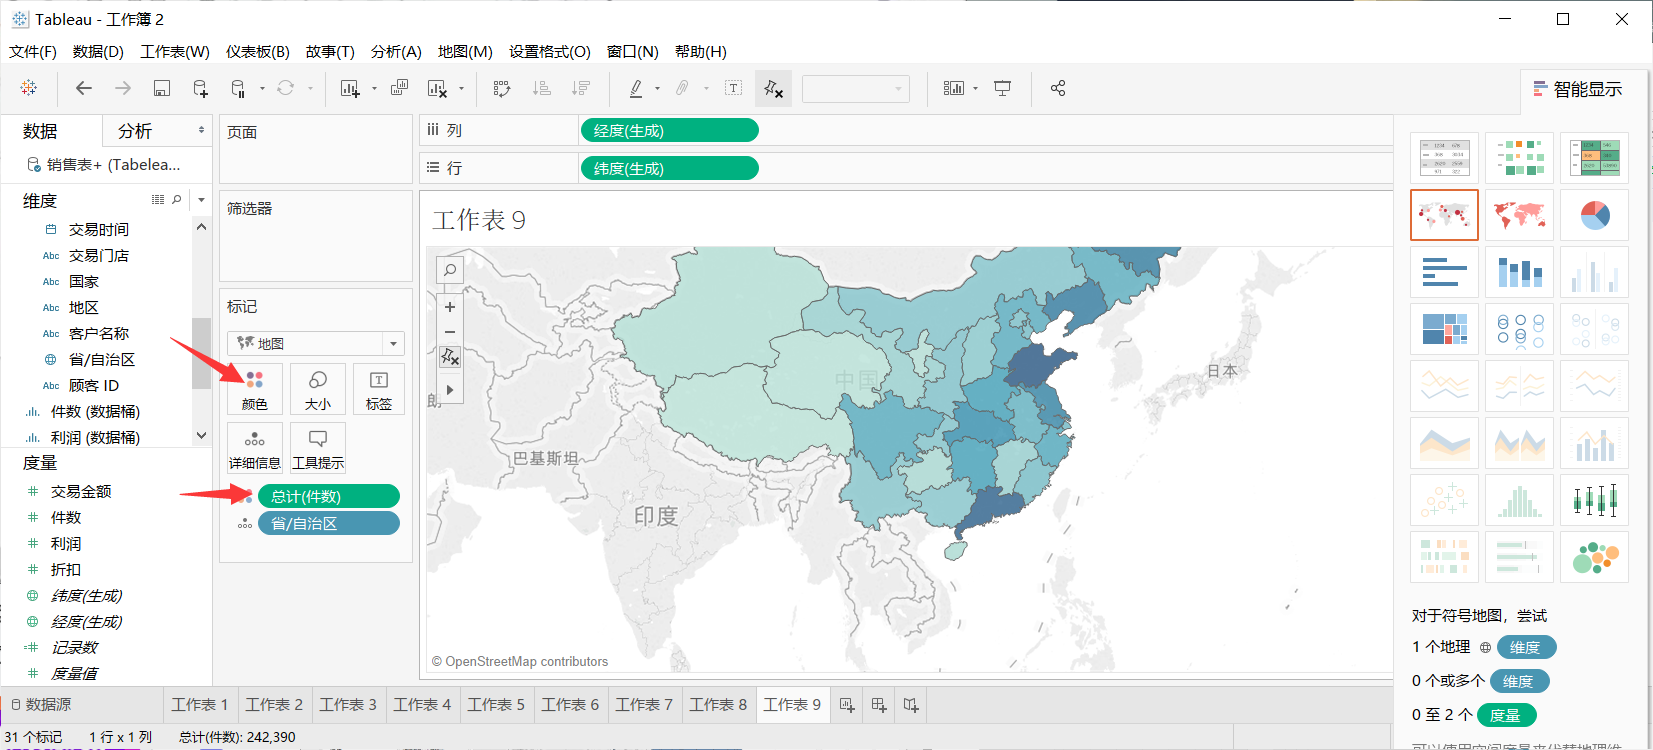Open the 分析(A) menu
This screenshot has width=1653, height=750.
pyautogui.click(x=396, y=52)
